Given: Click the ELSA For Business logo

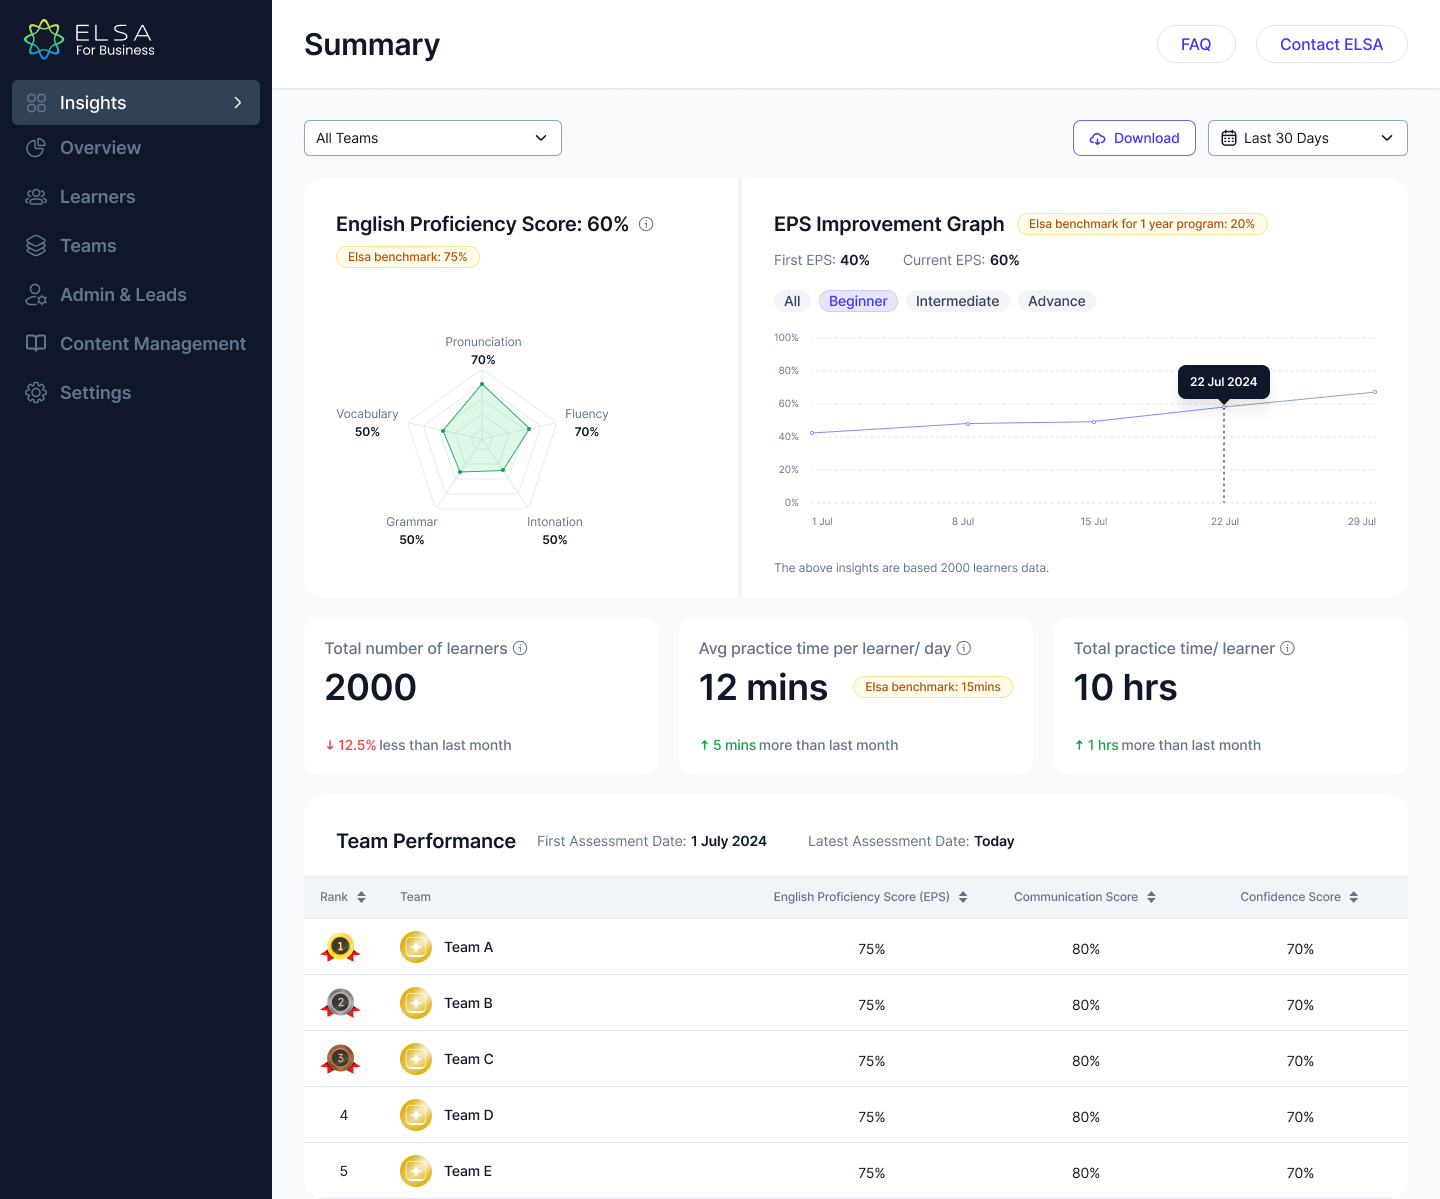Looking at the screenshot, I should [89, 40].
